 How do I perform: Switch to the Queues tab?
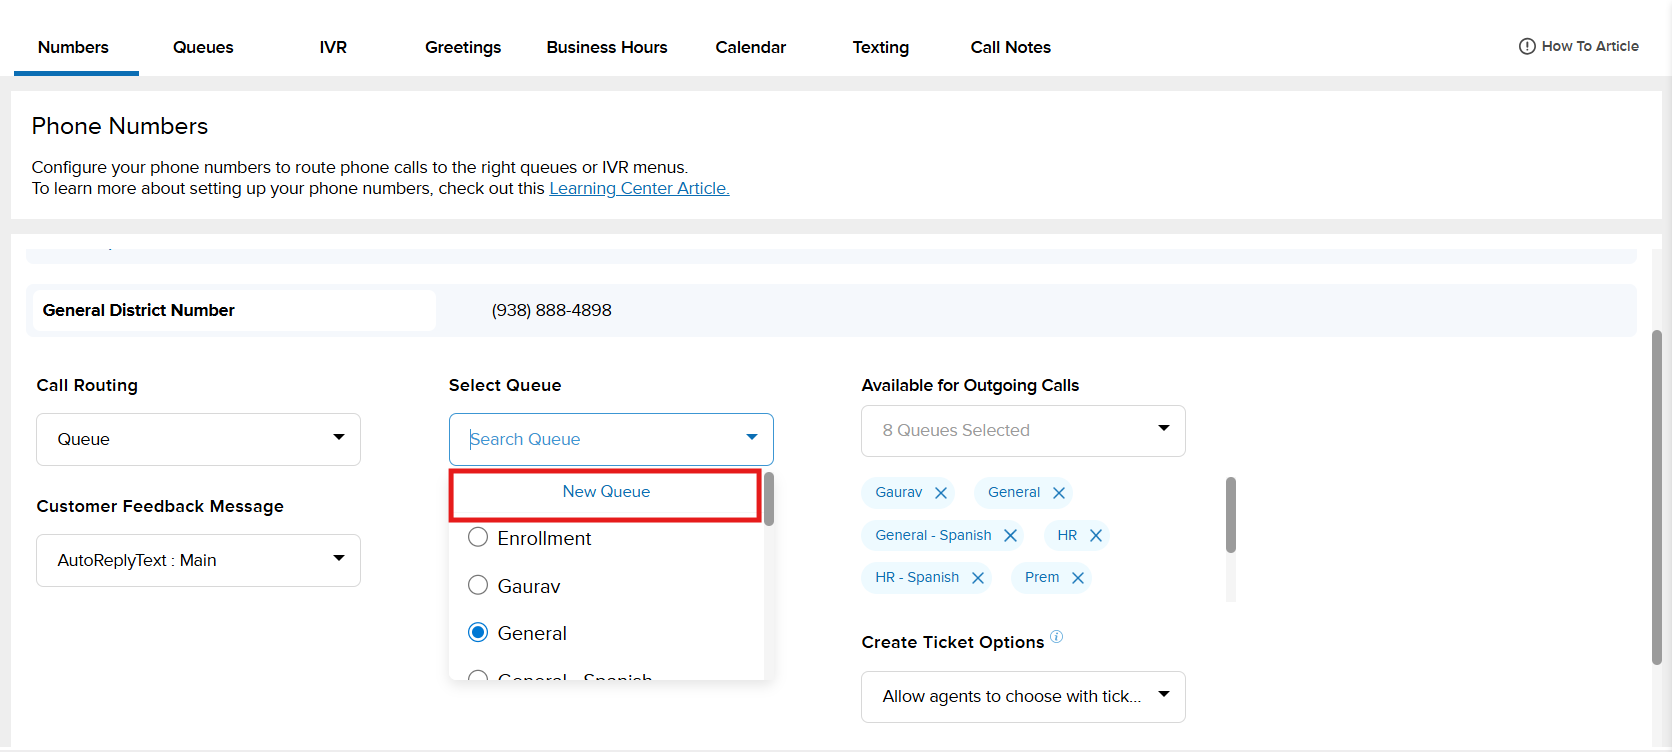click(203, 47)
